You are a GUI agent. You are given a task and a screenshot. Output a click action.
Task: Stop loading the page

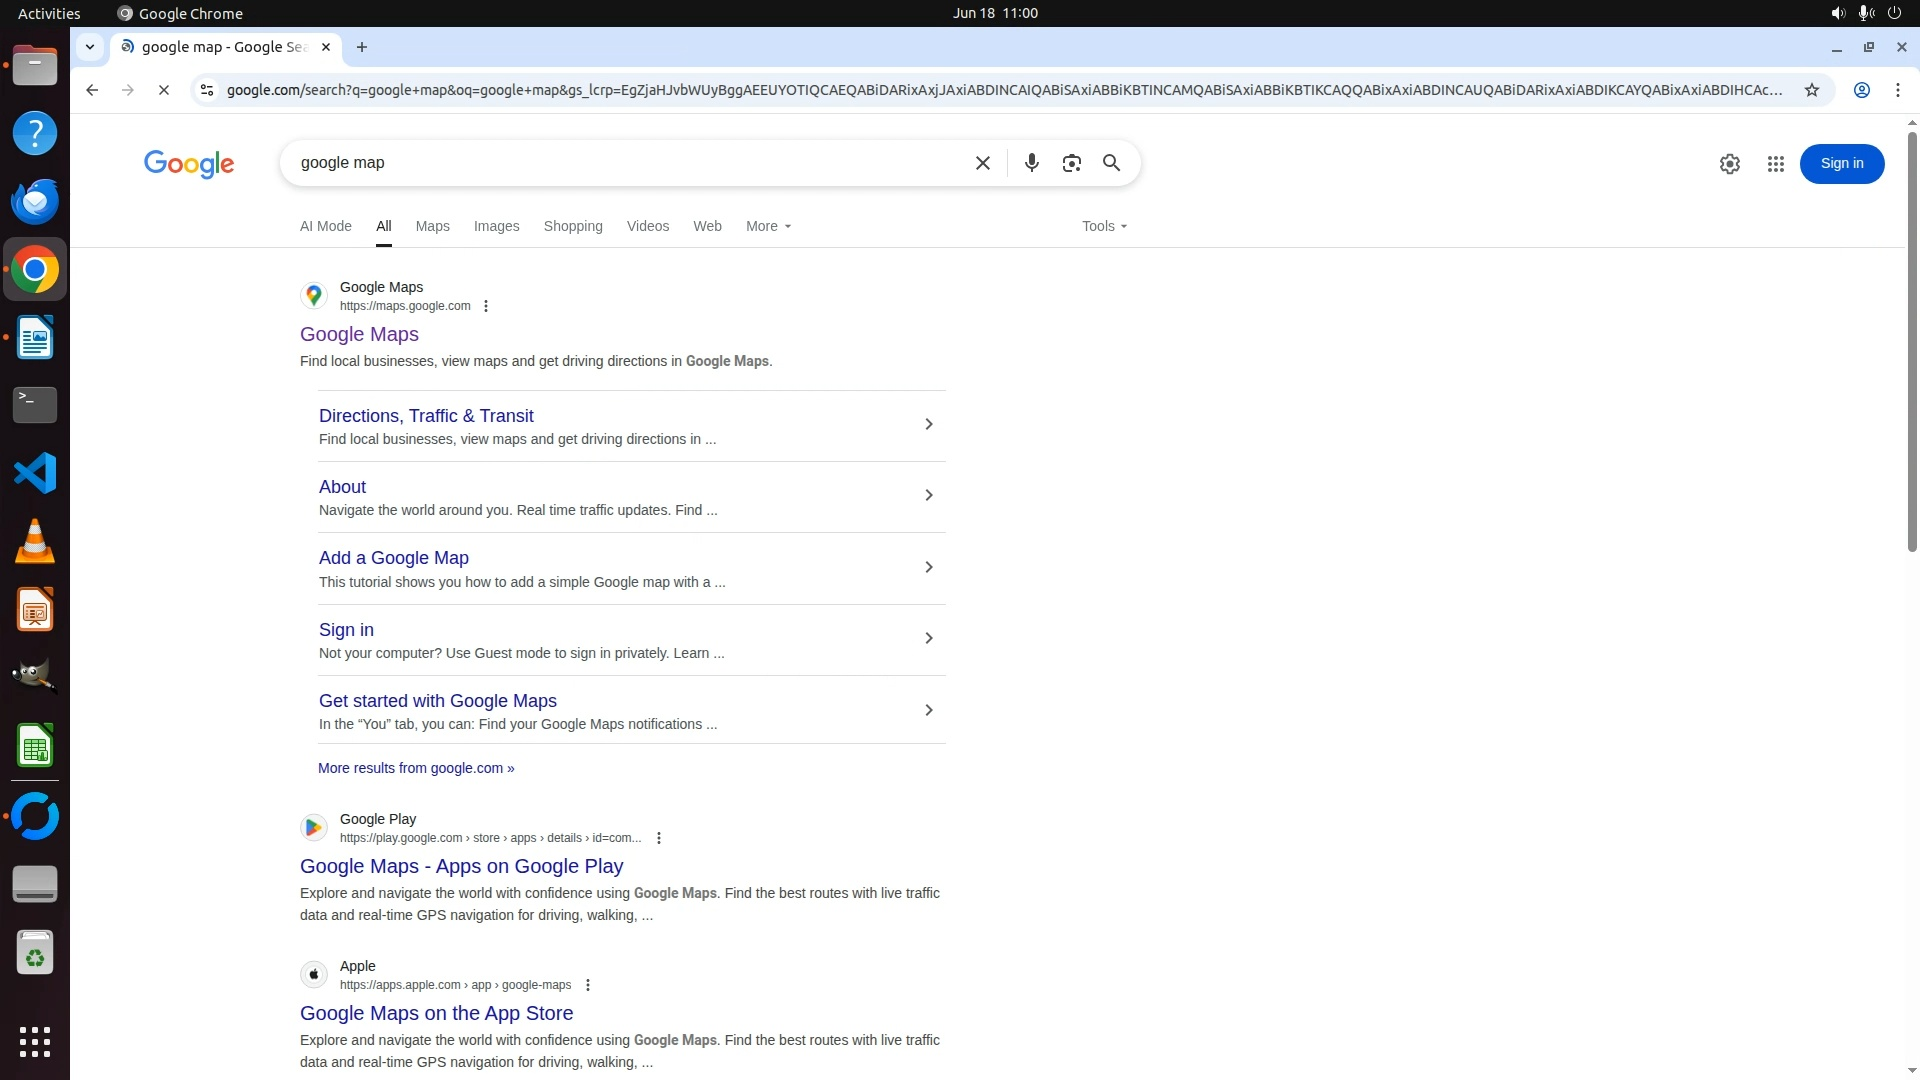[x=164, y=90]
